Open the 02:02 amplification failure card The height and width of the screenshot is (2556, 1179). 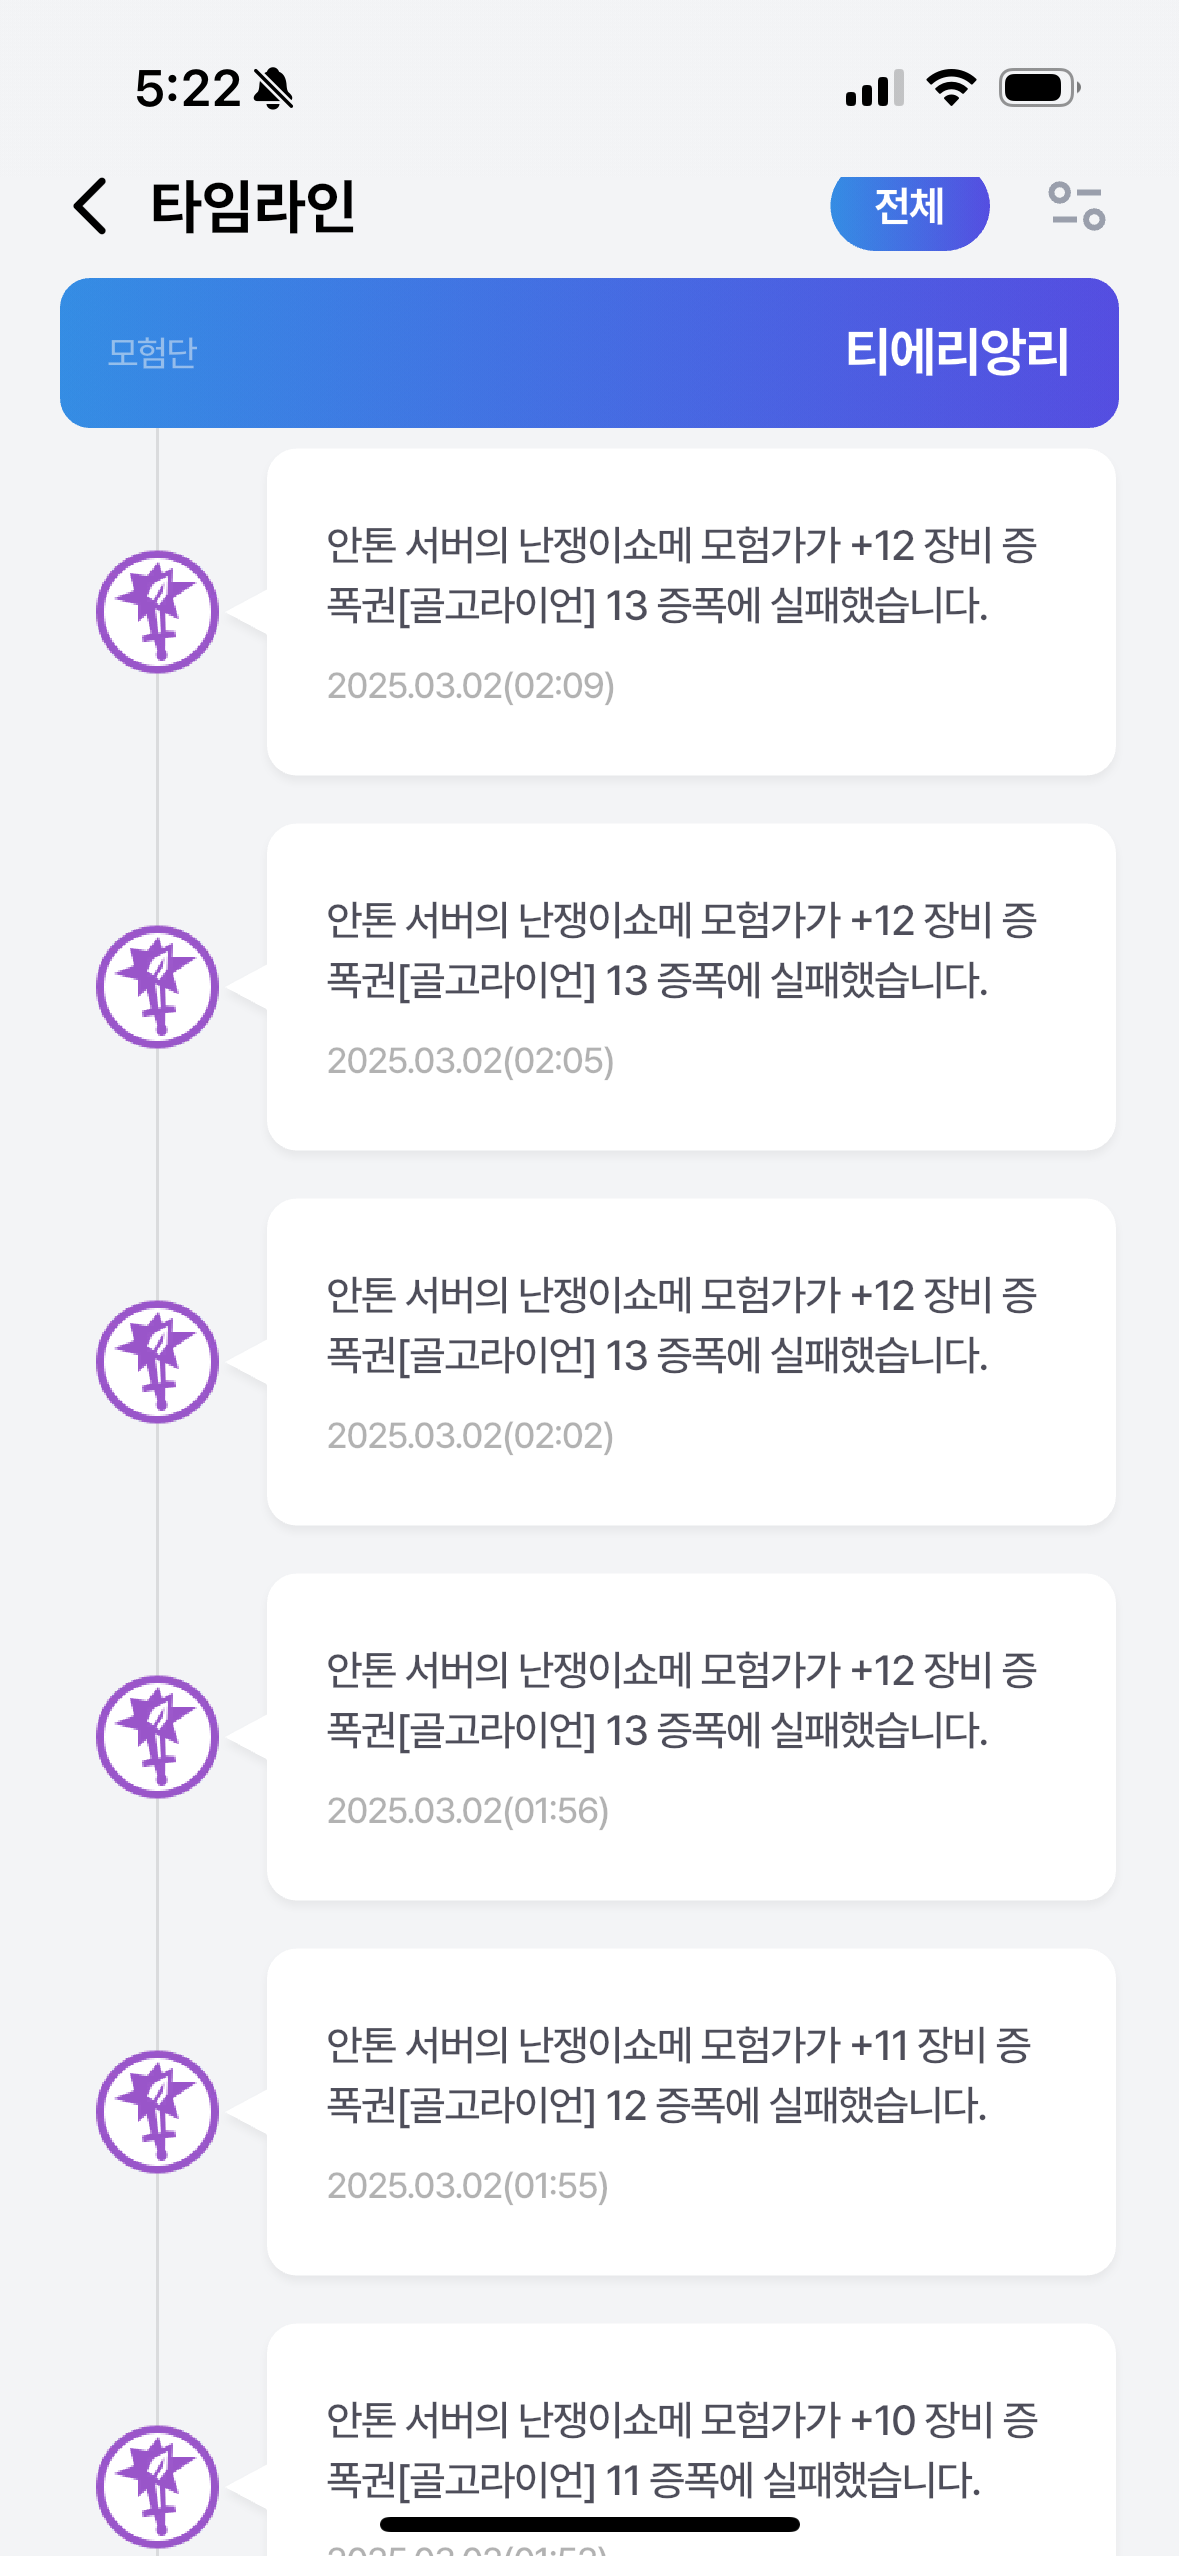(x=690, y=1362)
